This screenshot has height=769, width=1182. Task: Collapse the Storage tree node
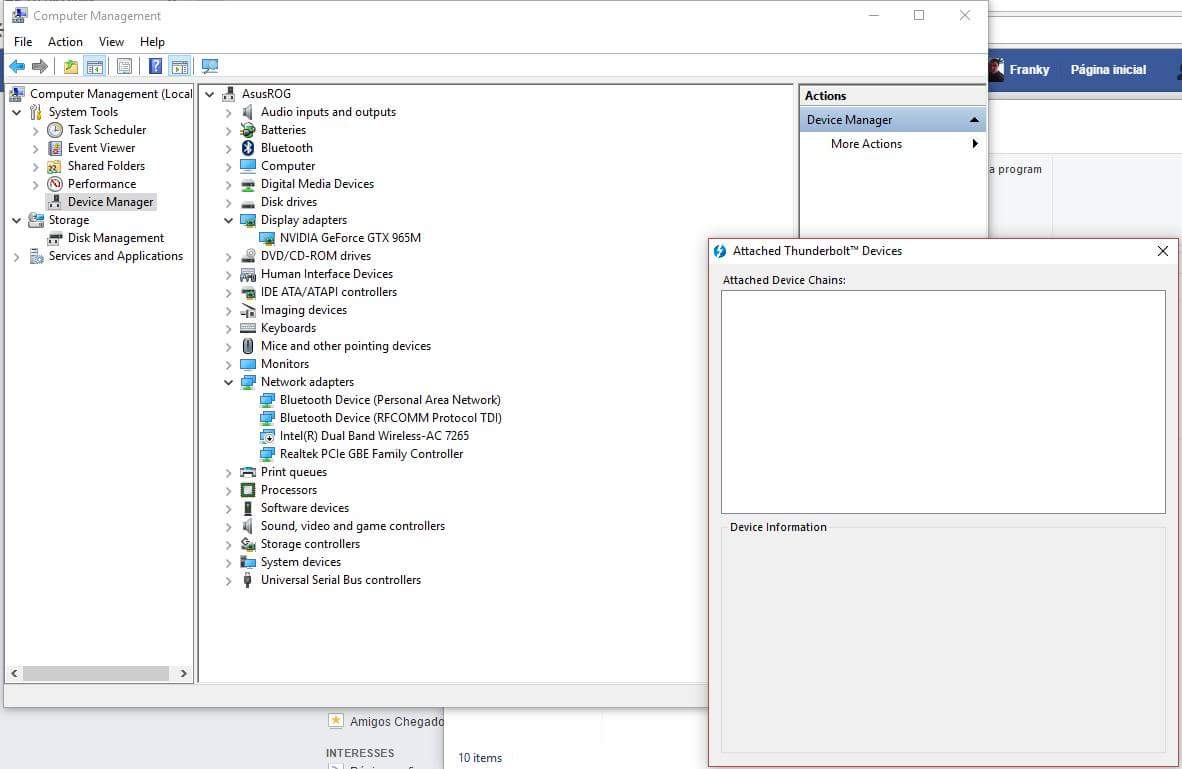point(17,220)
